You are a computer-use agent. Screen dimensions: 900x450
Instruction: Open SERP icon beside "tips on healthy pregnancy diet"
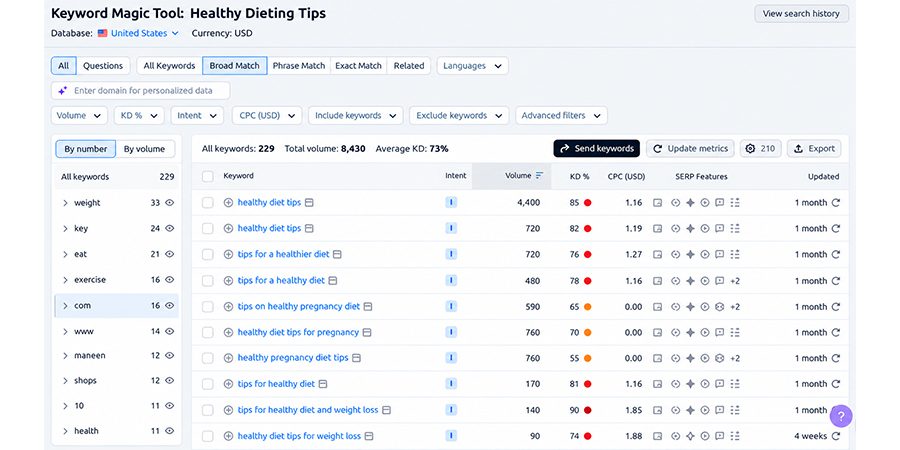tap(368, 307)
